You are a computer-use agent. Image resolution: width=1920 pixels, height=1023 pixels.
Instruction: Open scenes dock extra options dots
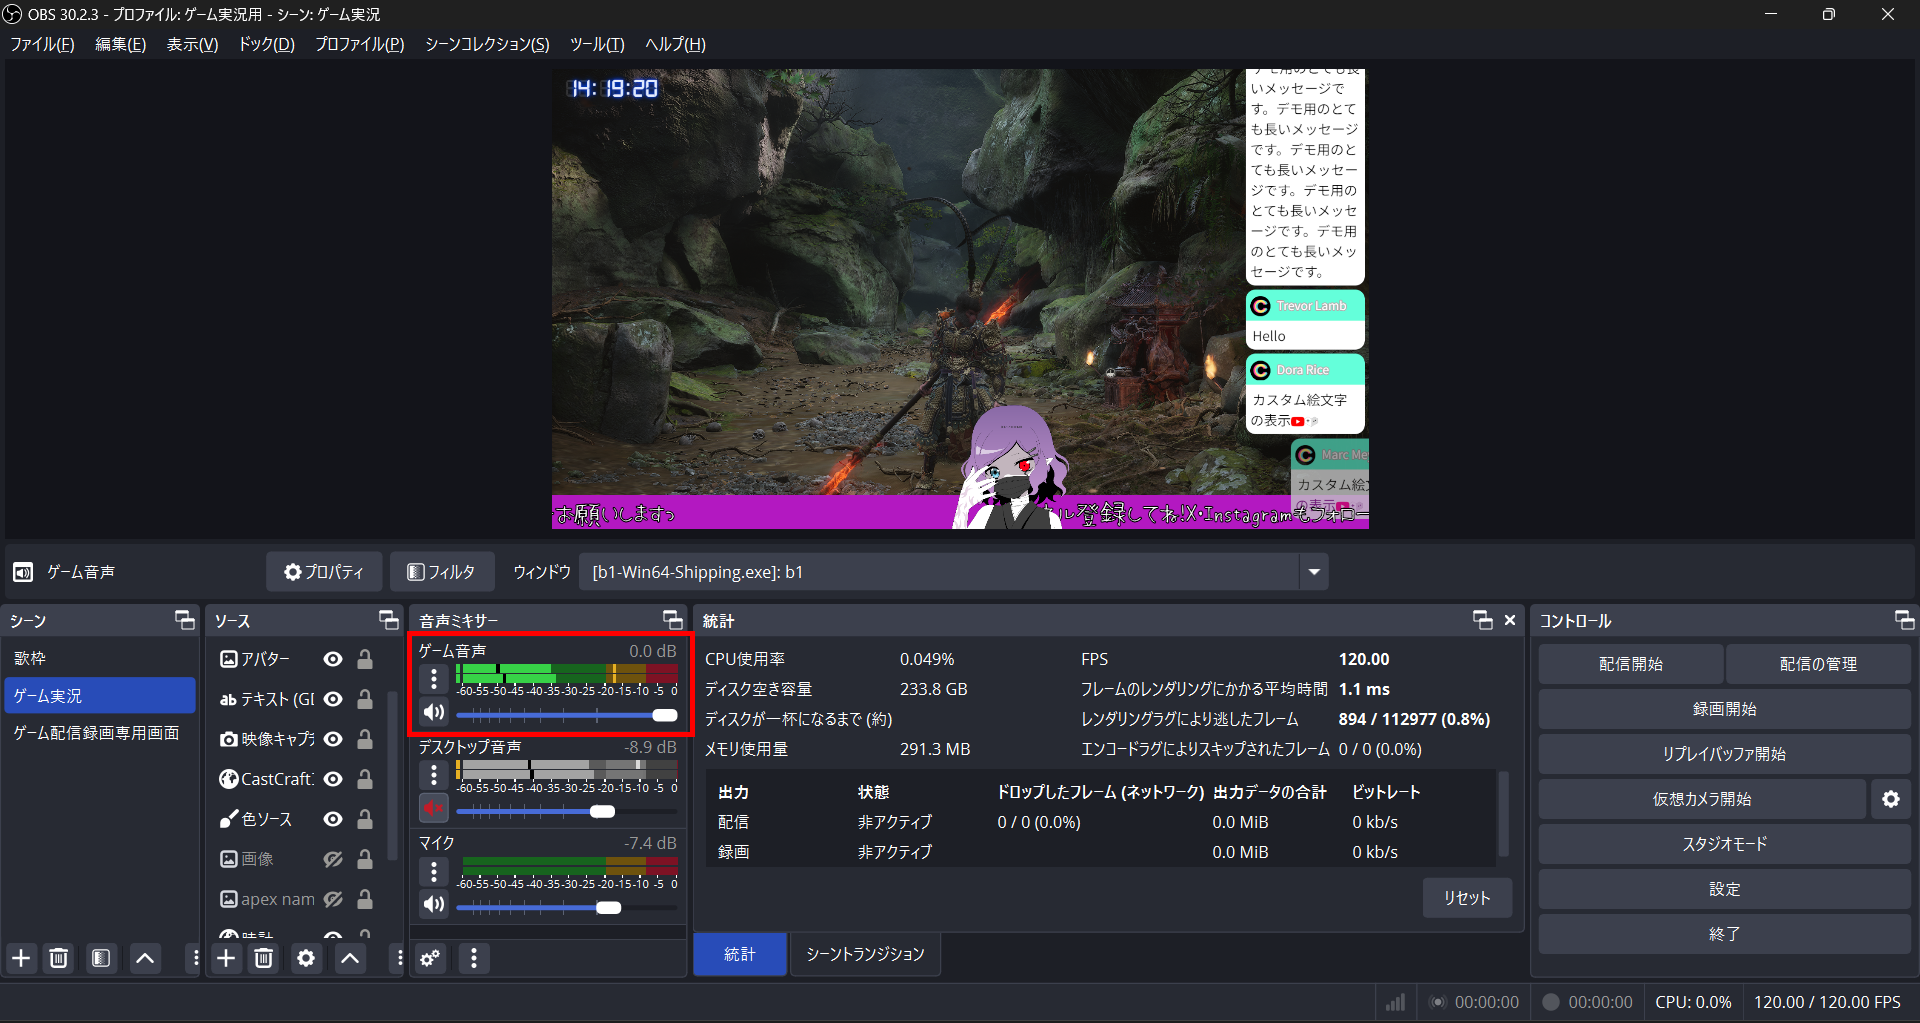194,958
